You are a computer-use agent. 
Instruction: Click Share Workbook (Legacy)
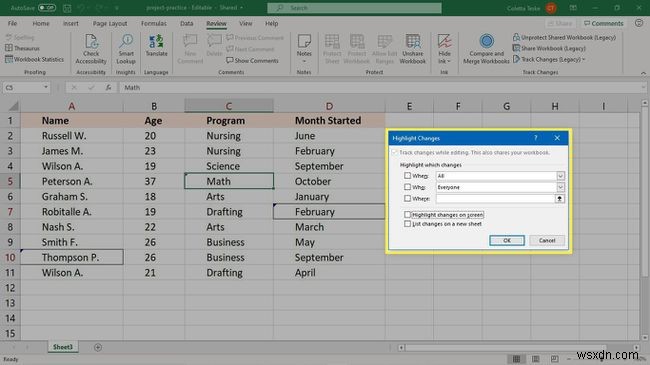coord(549,48)
